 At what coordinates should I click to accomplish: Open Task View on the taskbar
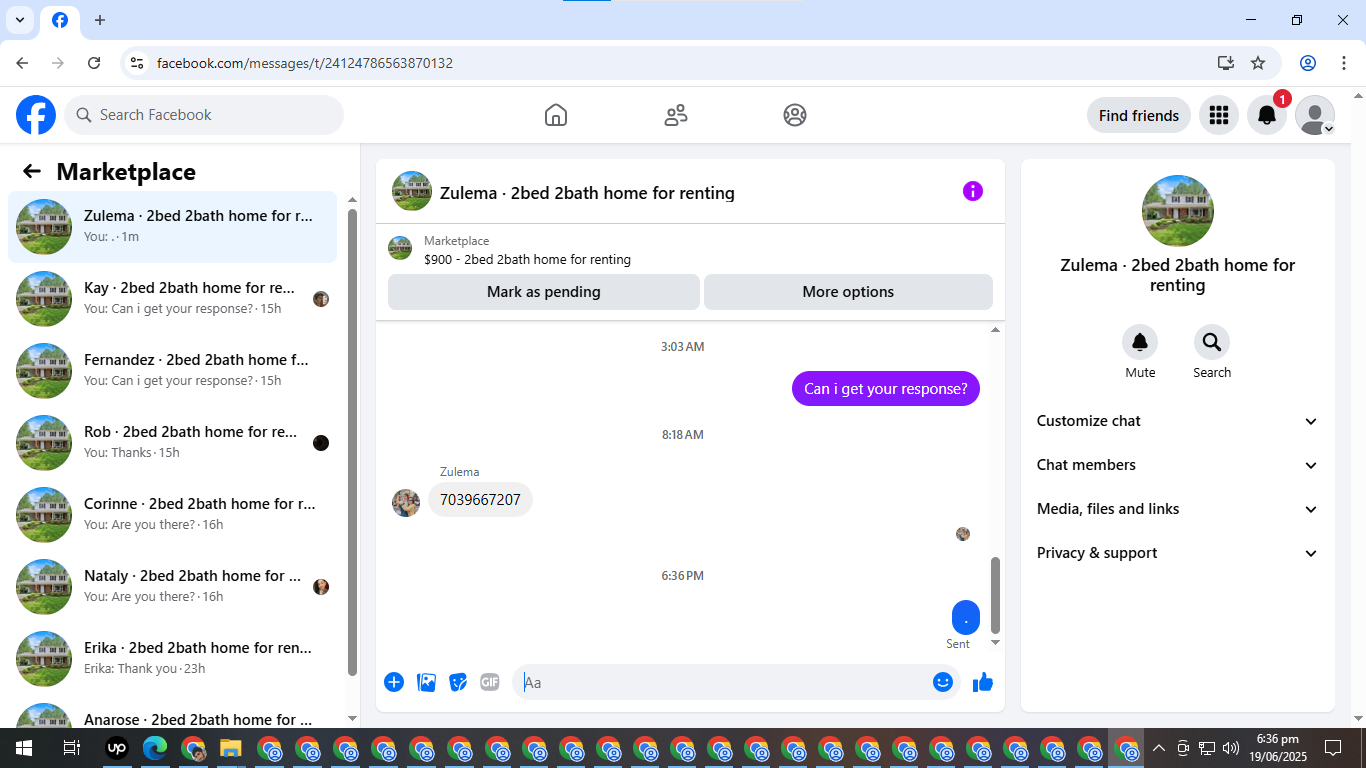coord(71,748)
